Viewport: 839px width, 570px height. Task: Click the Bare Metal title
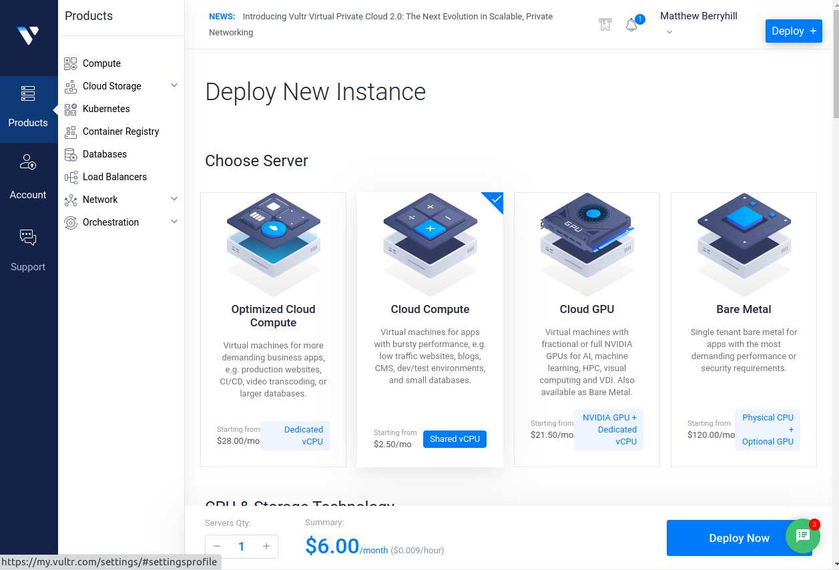744,309
